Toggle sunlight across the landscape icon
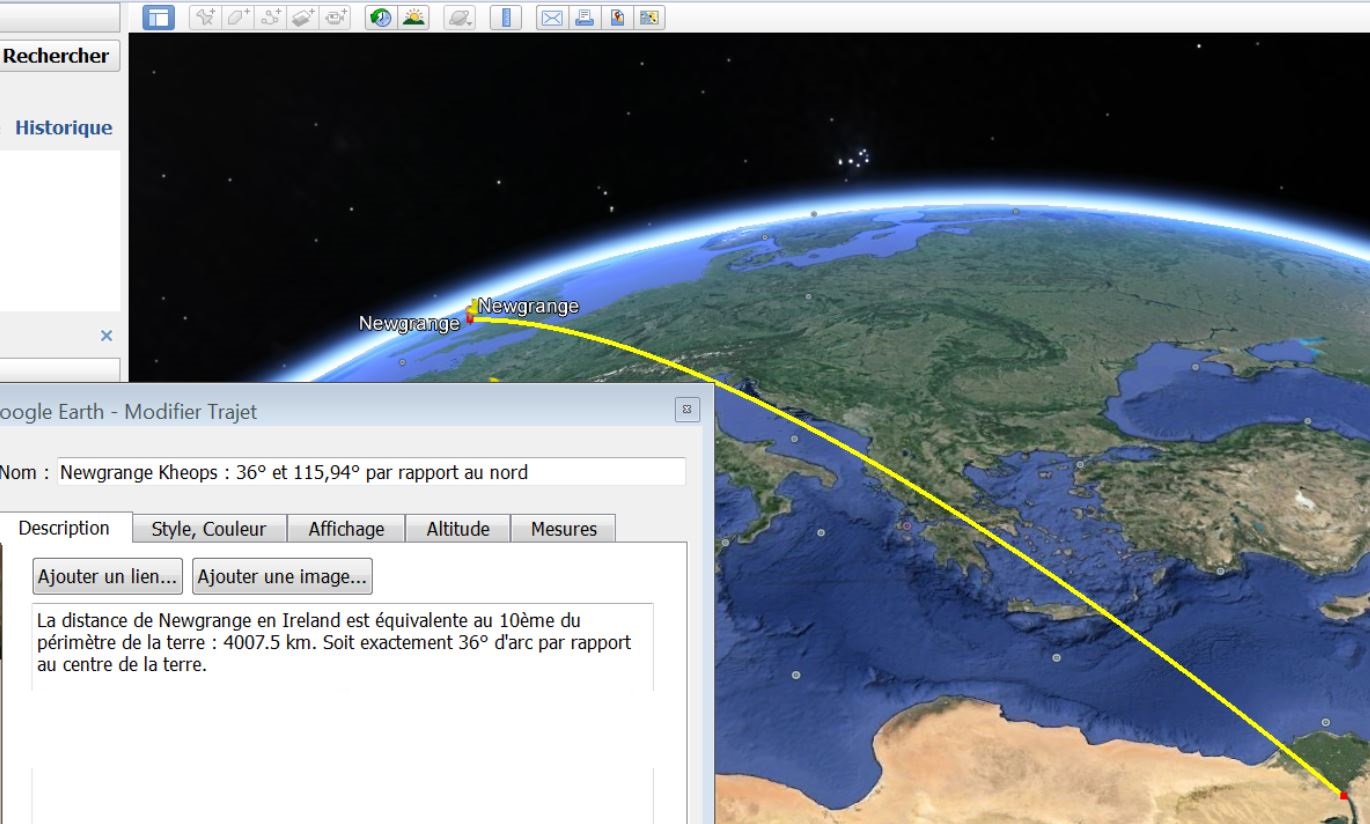The height and width of the screenshot is (824, 1370). (x=413, y=17)
